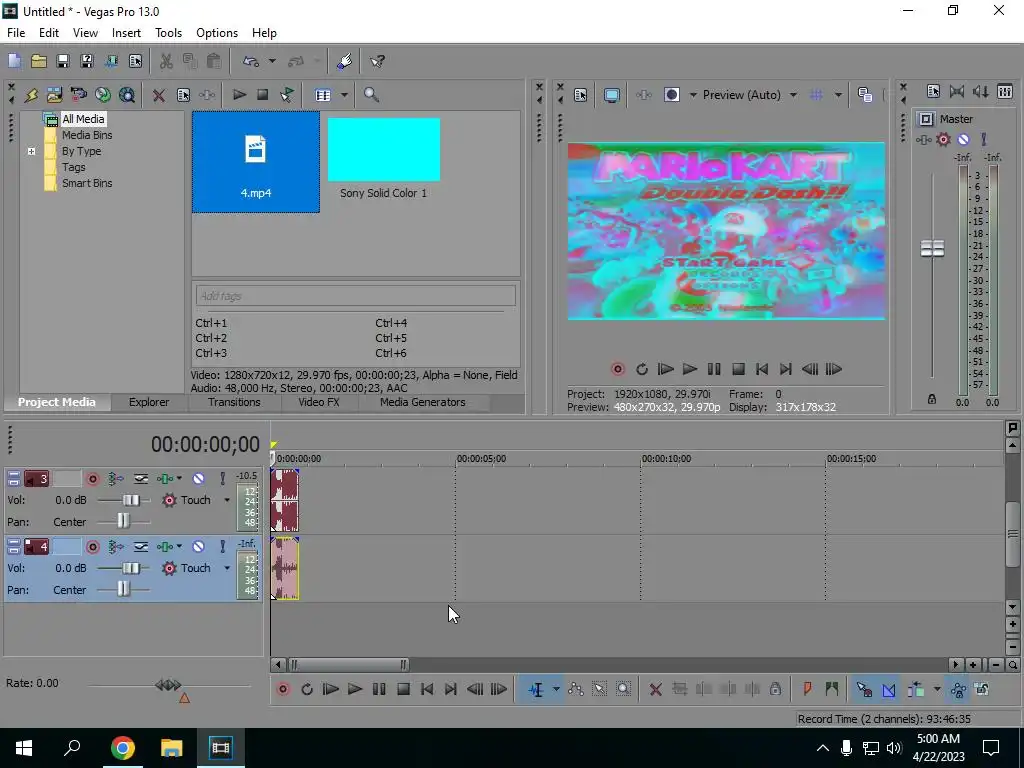
Task: Mute audio track 4
Action: [x=199, y=547]
